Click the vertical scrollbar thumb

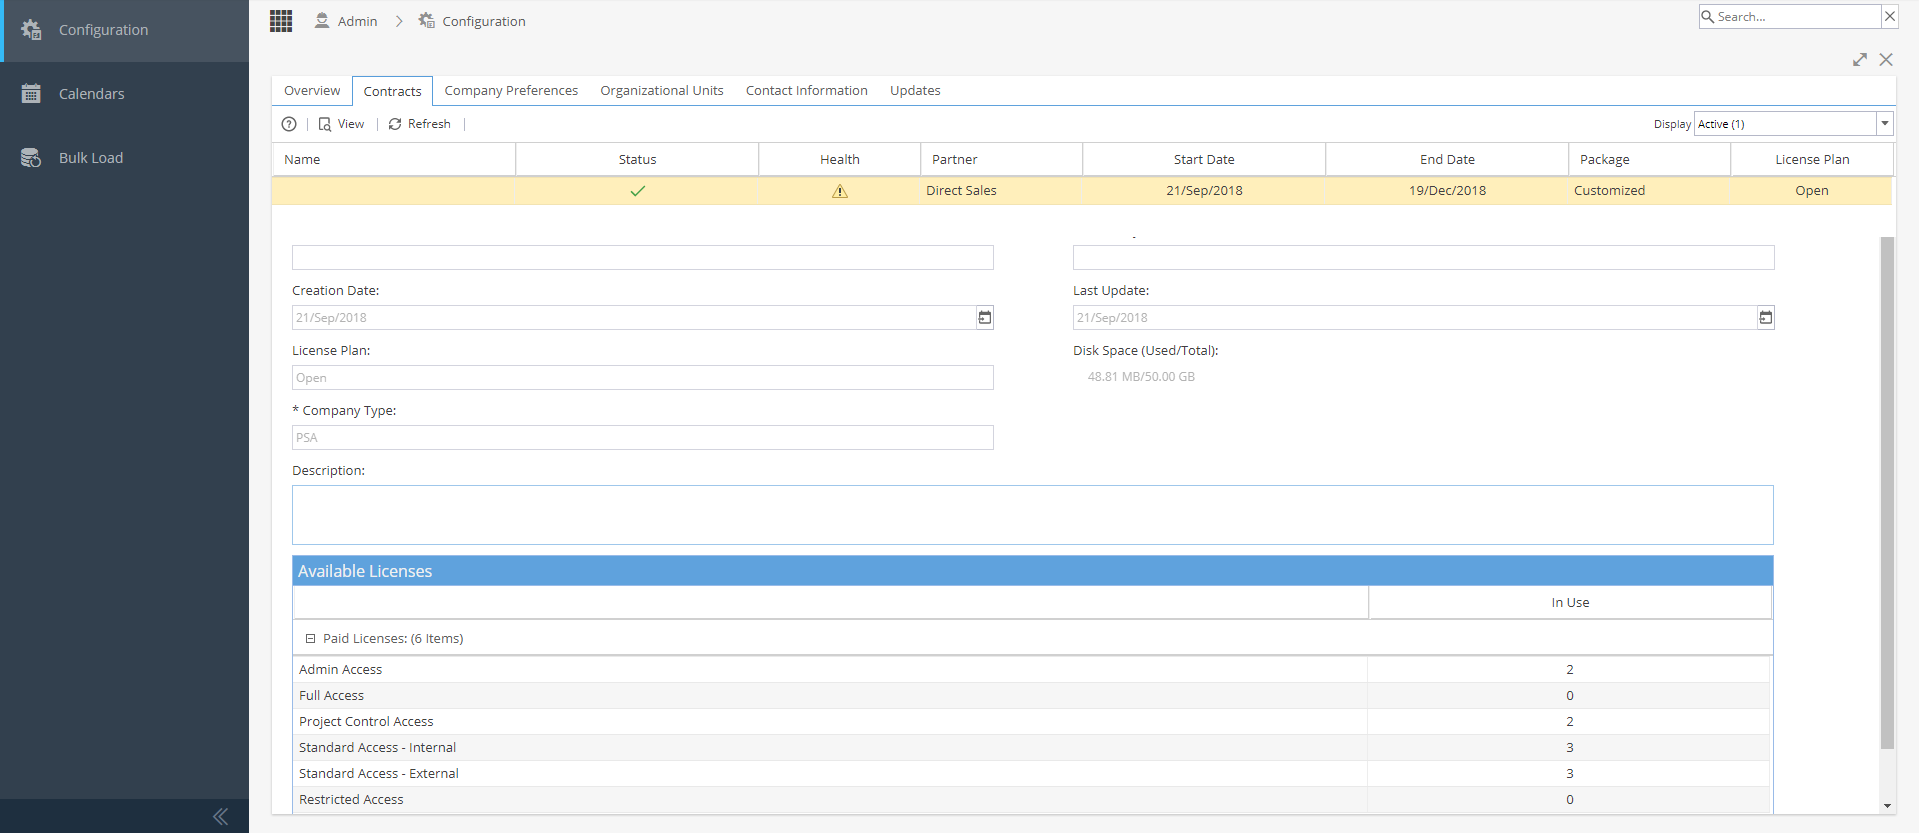pyautogui.click(x=1887, y=492)
